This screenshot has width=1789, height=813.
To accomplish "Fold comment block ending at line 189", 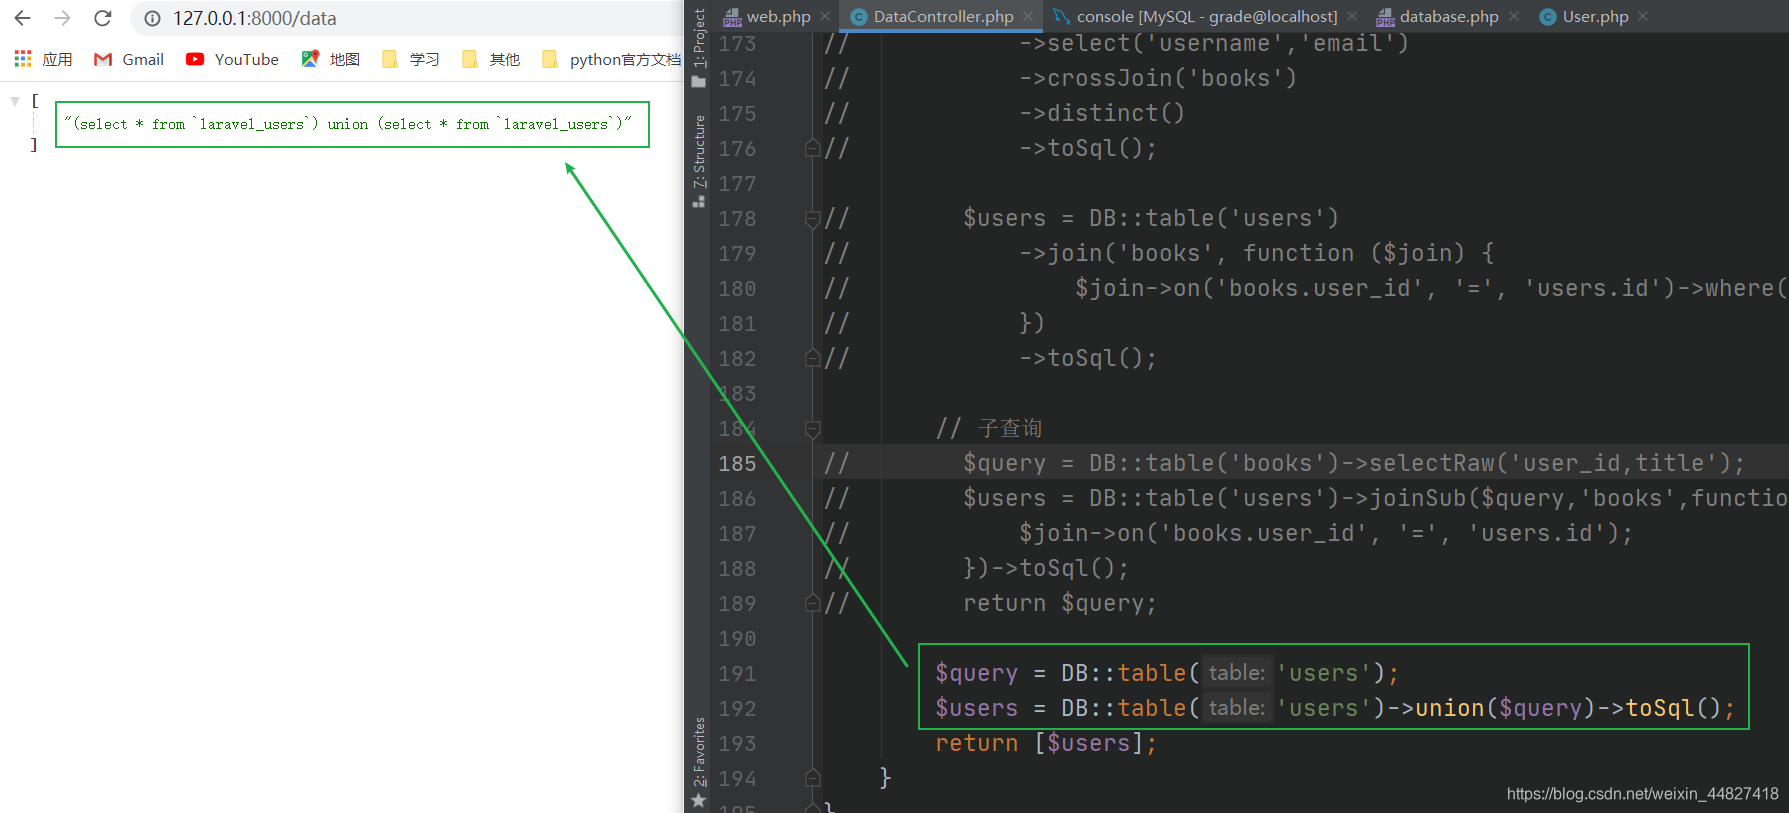I will [813, 603].
